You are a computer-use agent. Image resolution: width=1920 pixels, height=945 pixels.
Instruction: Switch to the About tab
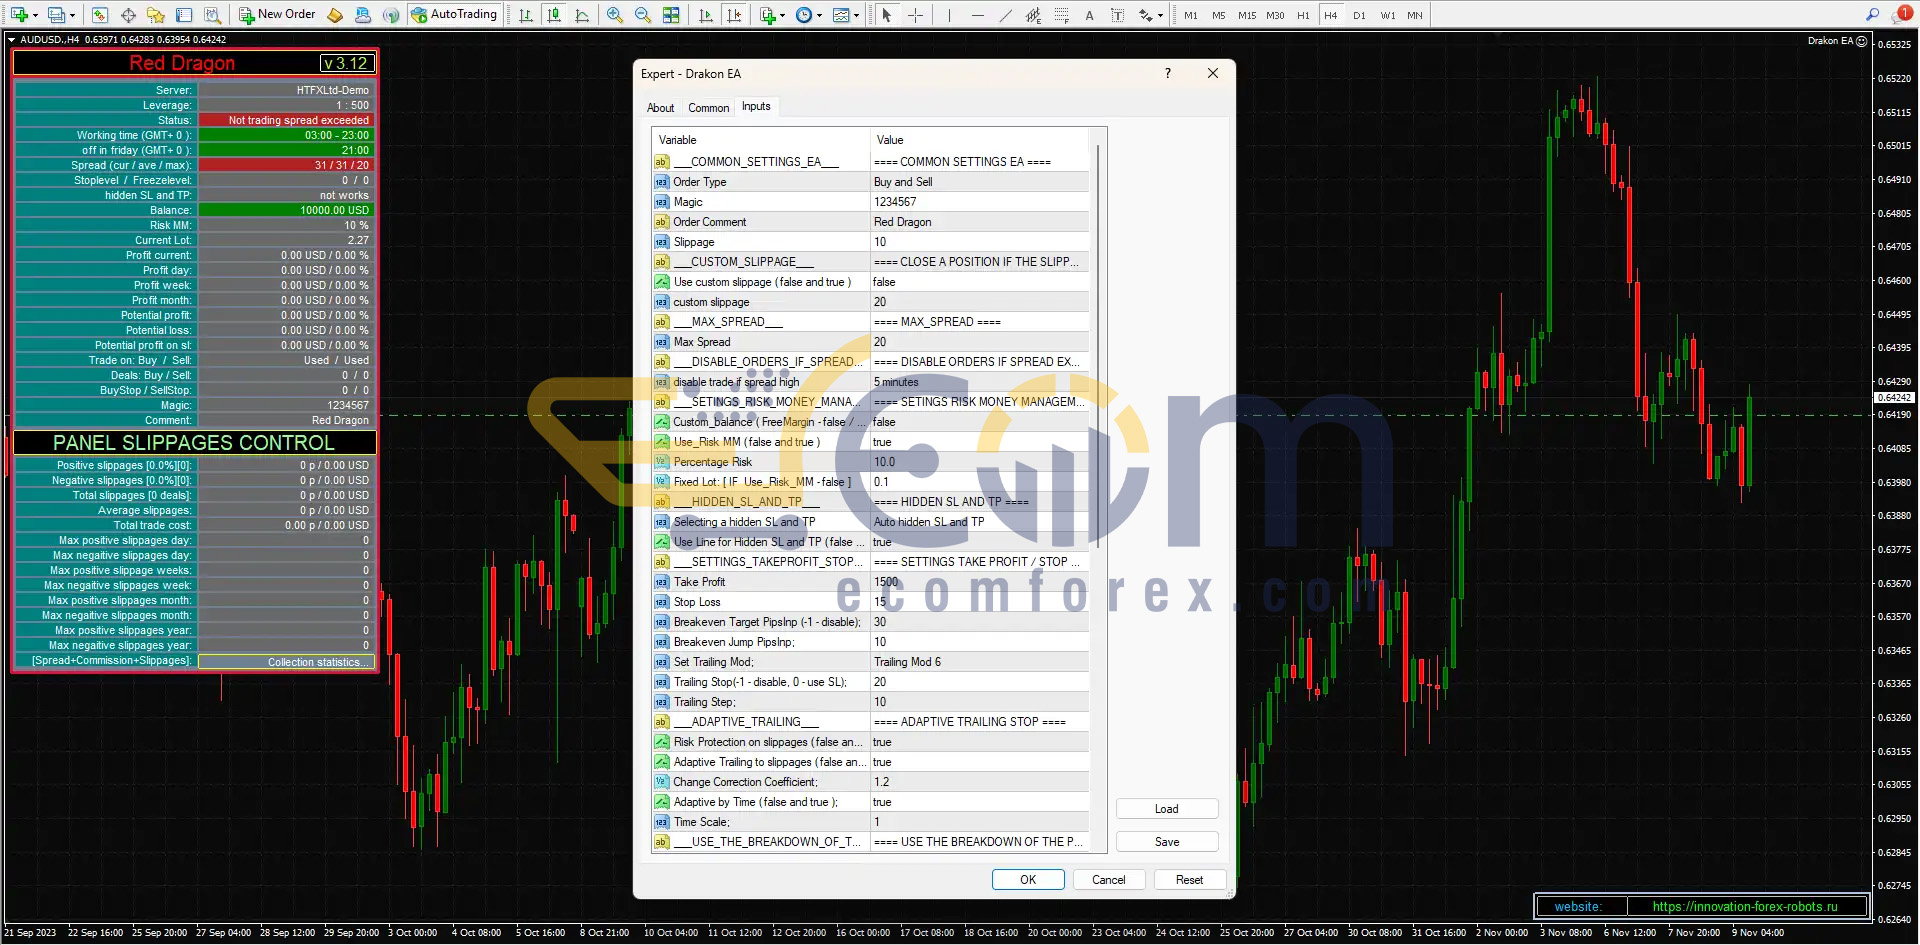(660, 108)
